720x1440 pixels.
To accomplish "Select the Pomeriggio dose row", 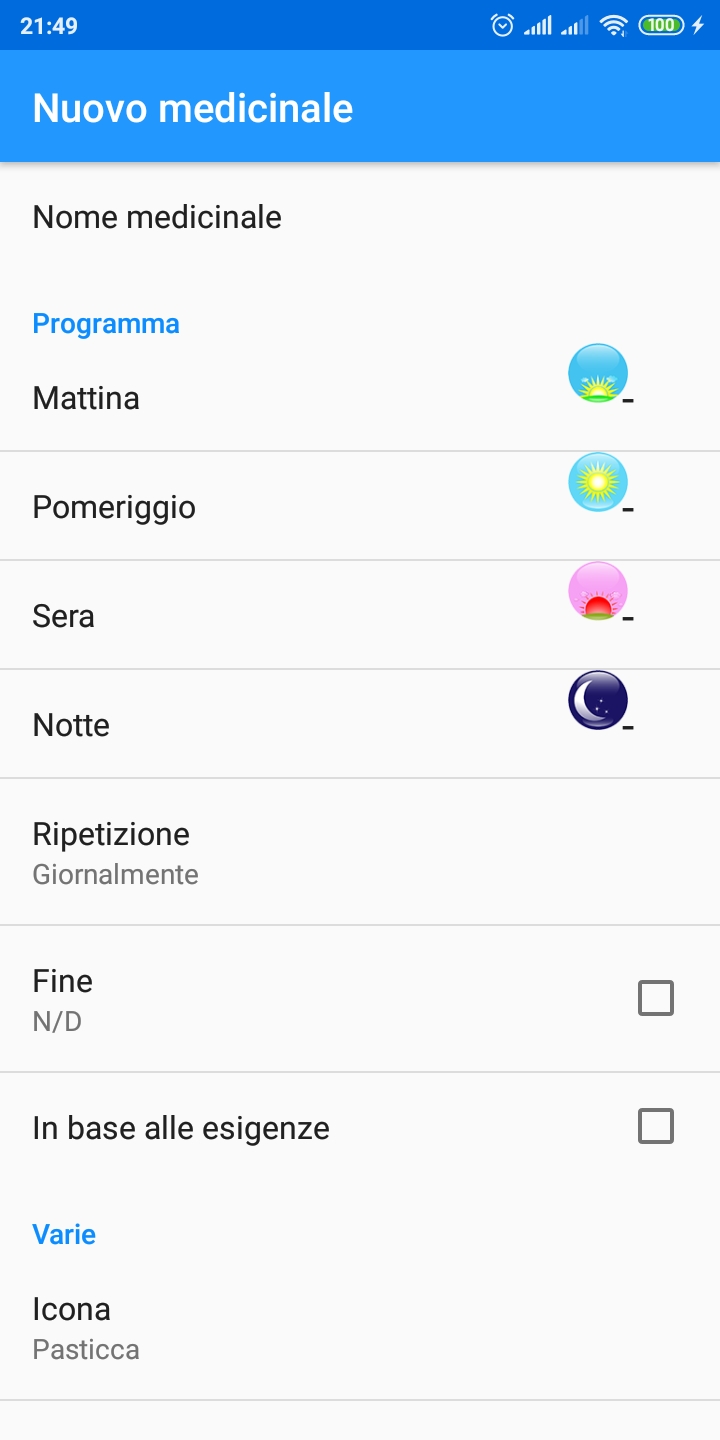I will pos(300,507).
